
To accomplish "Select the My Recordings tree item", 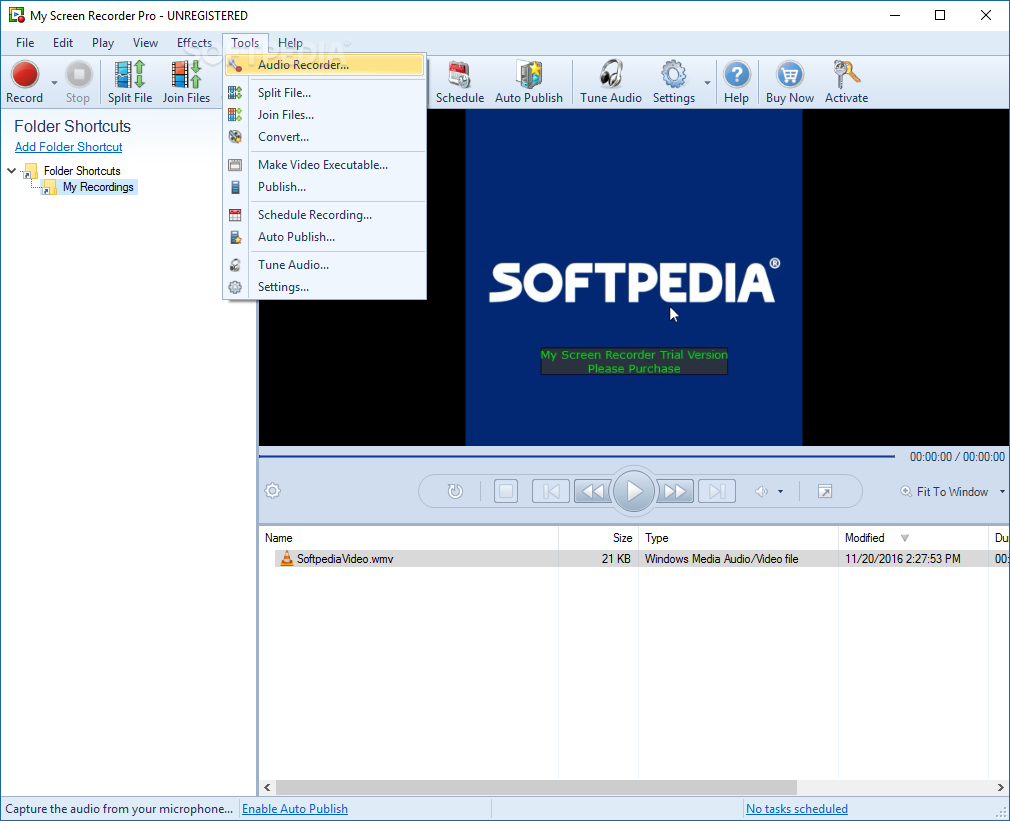I will tap(98, 187).
